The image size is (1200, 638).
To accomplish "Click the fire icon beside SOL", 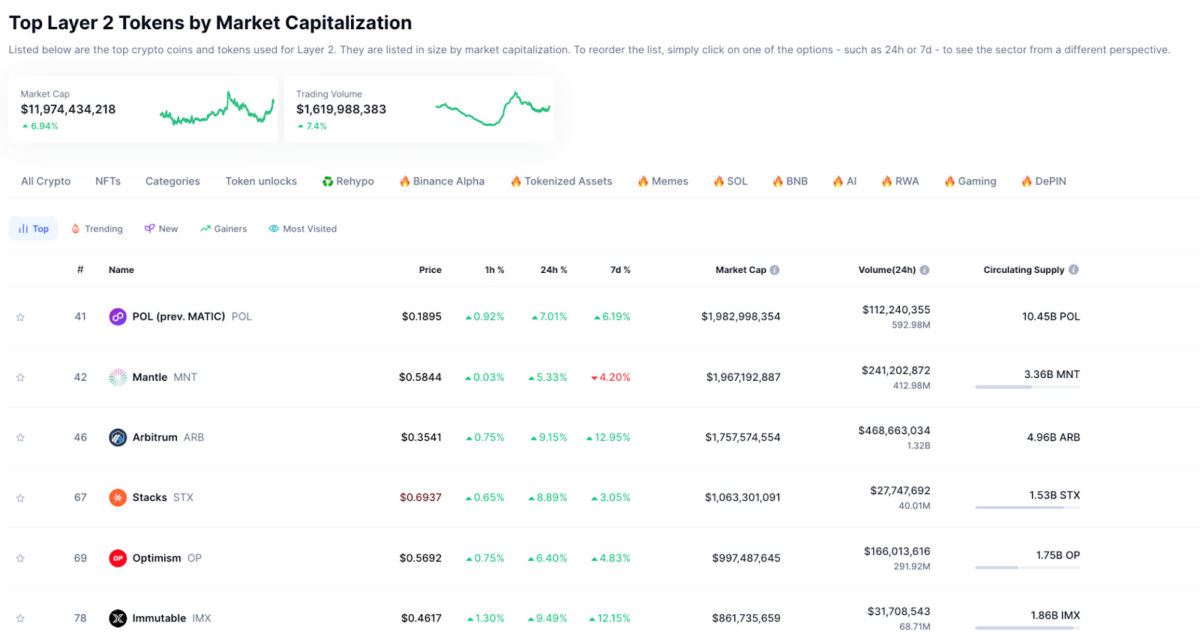I will (718, 181).
